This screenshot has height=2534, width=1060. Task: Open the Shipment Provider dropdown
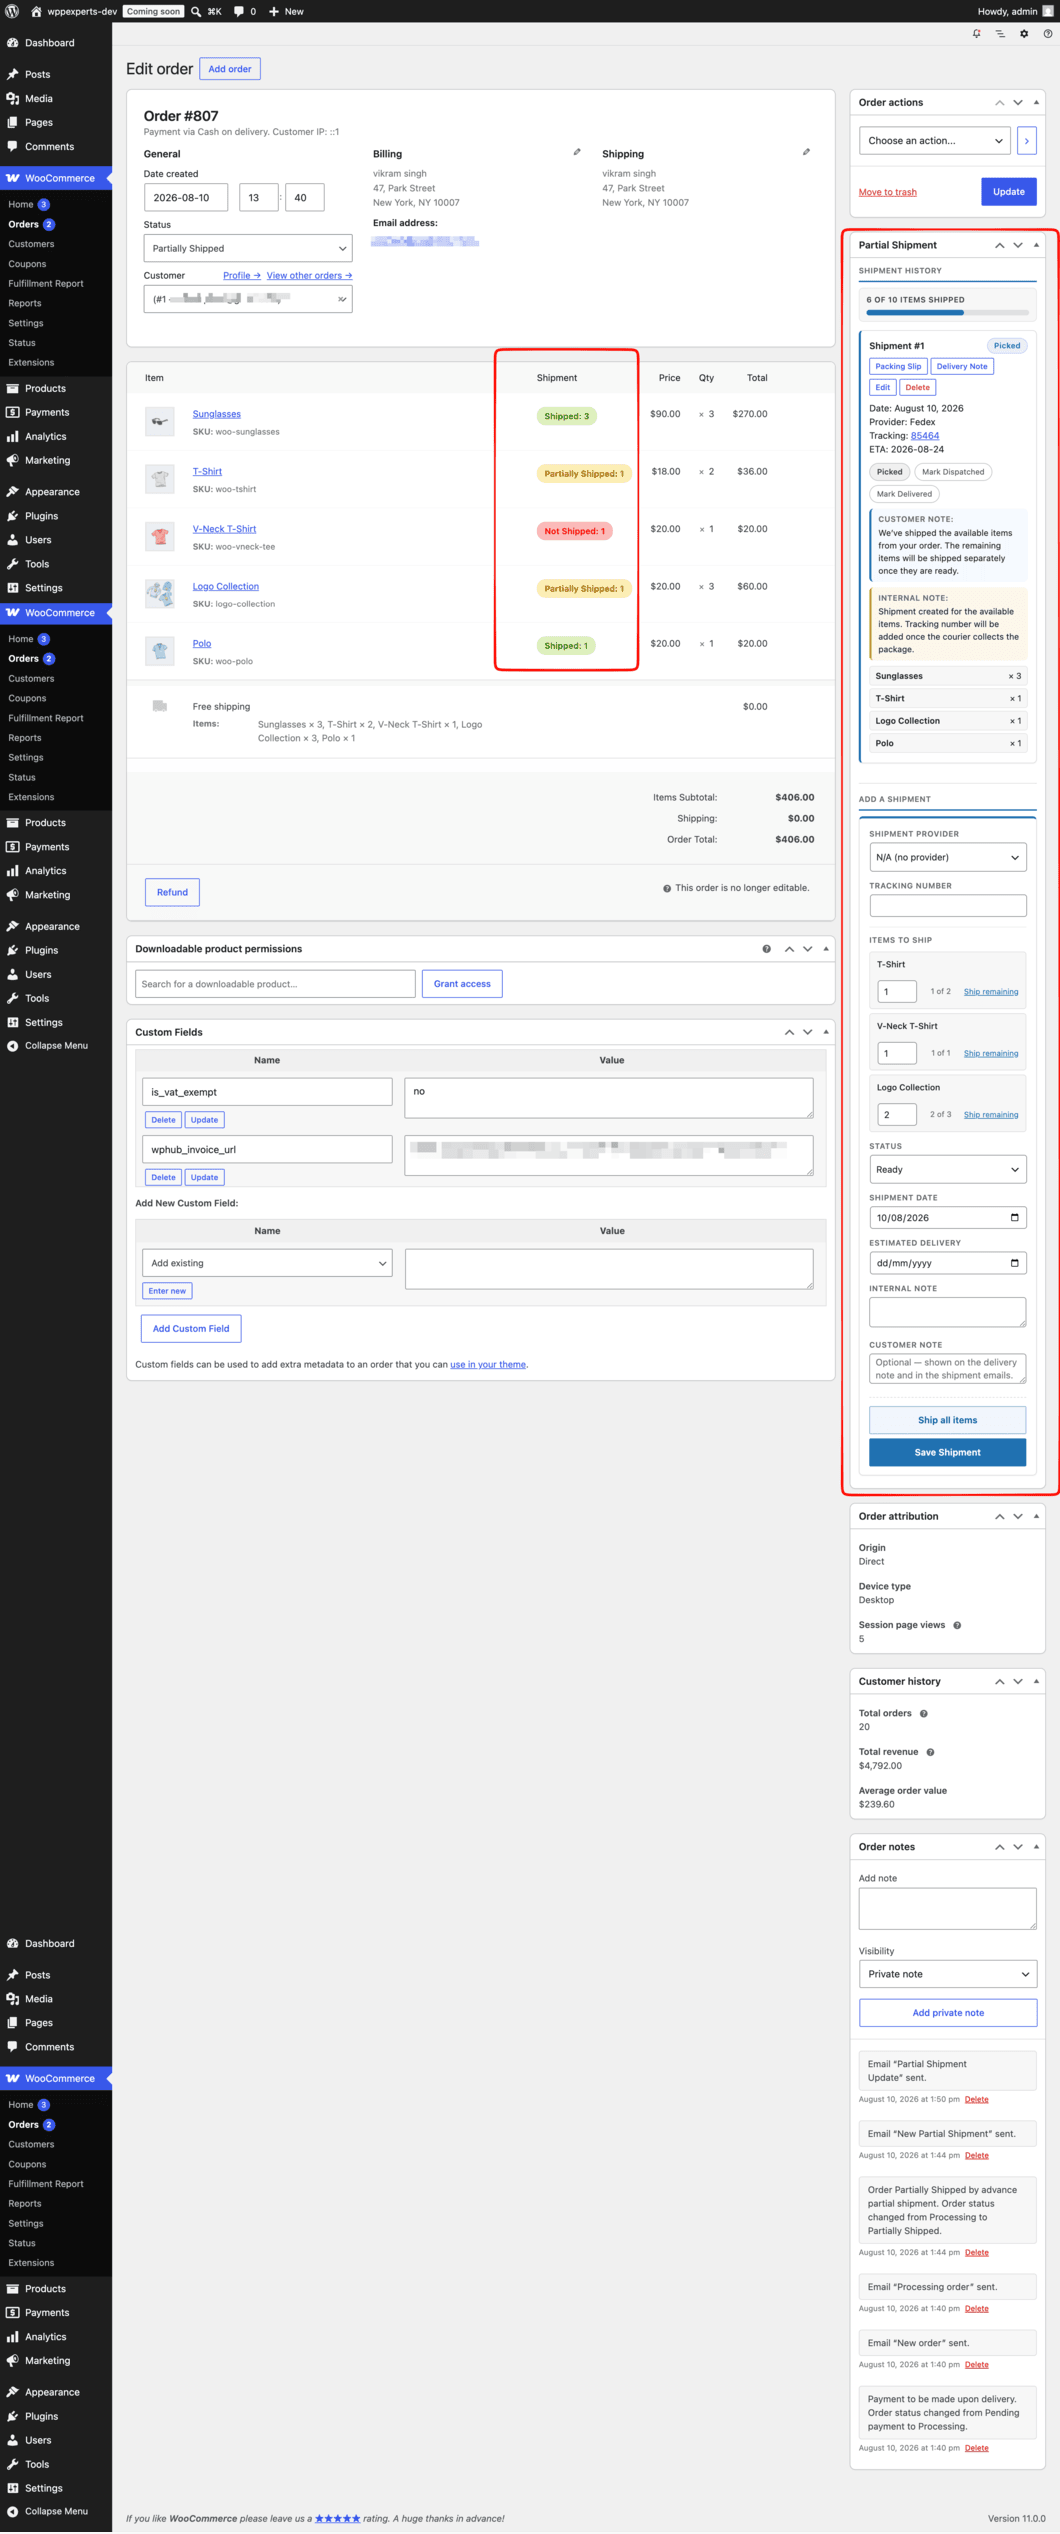point(948,857)
